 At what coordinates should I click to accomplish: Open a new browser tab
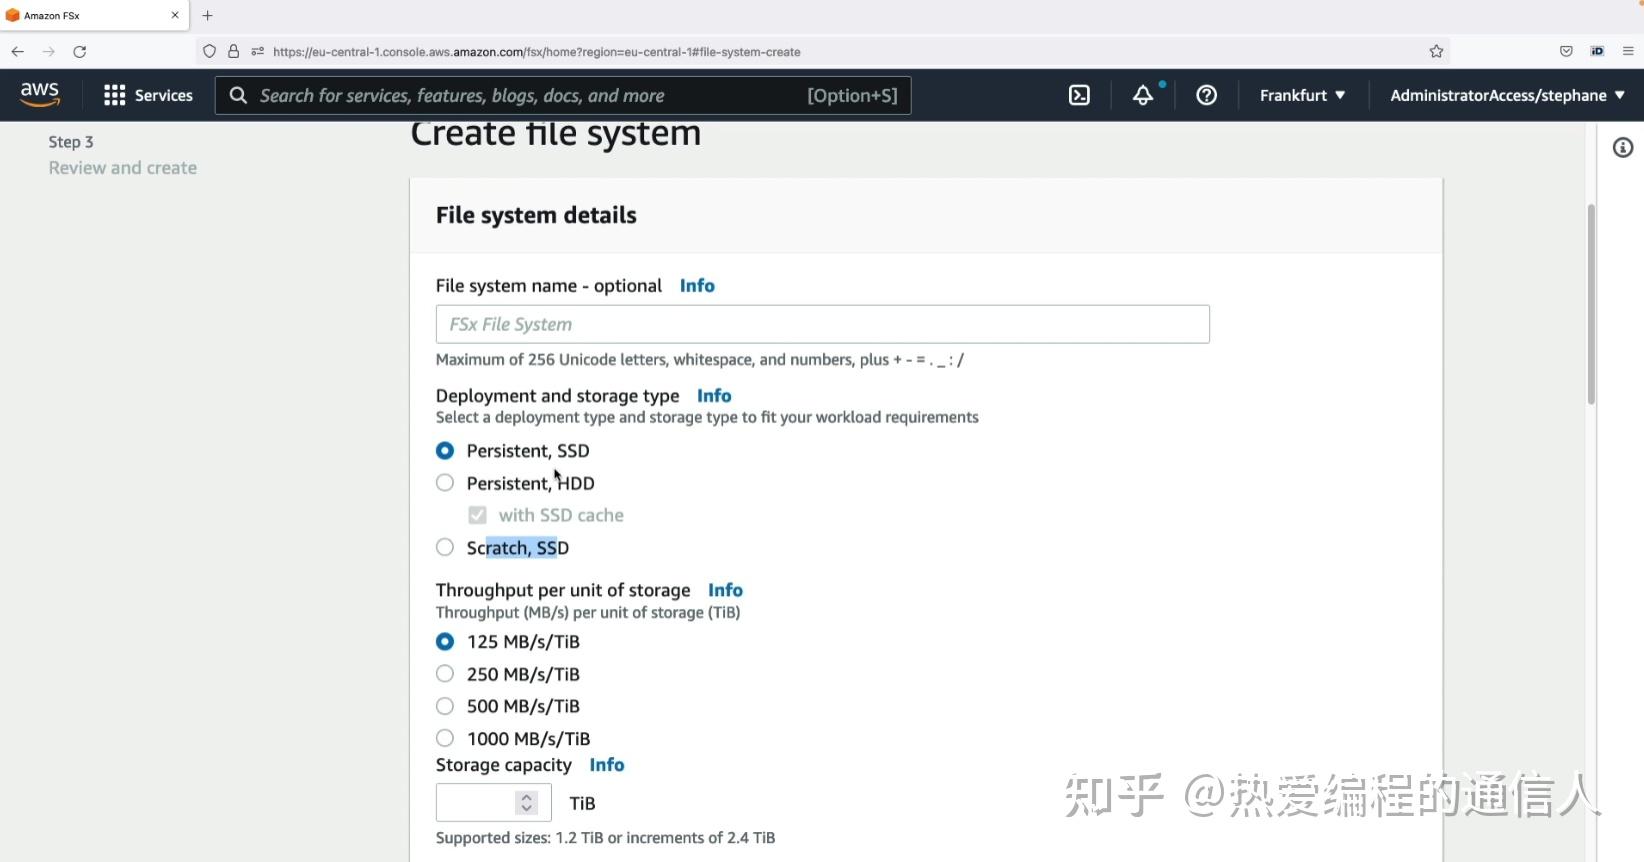(x=208, y=15)
